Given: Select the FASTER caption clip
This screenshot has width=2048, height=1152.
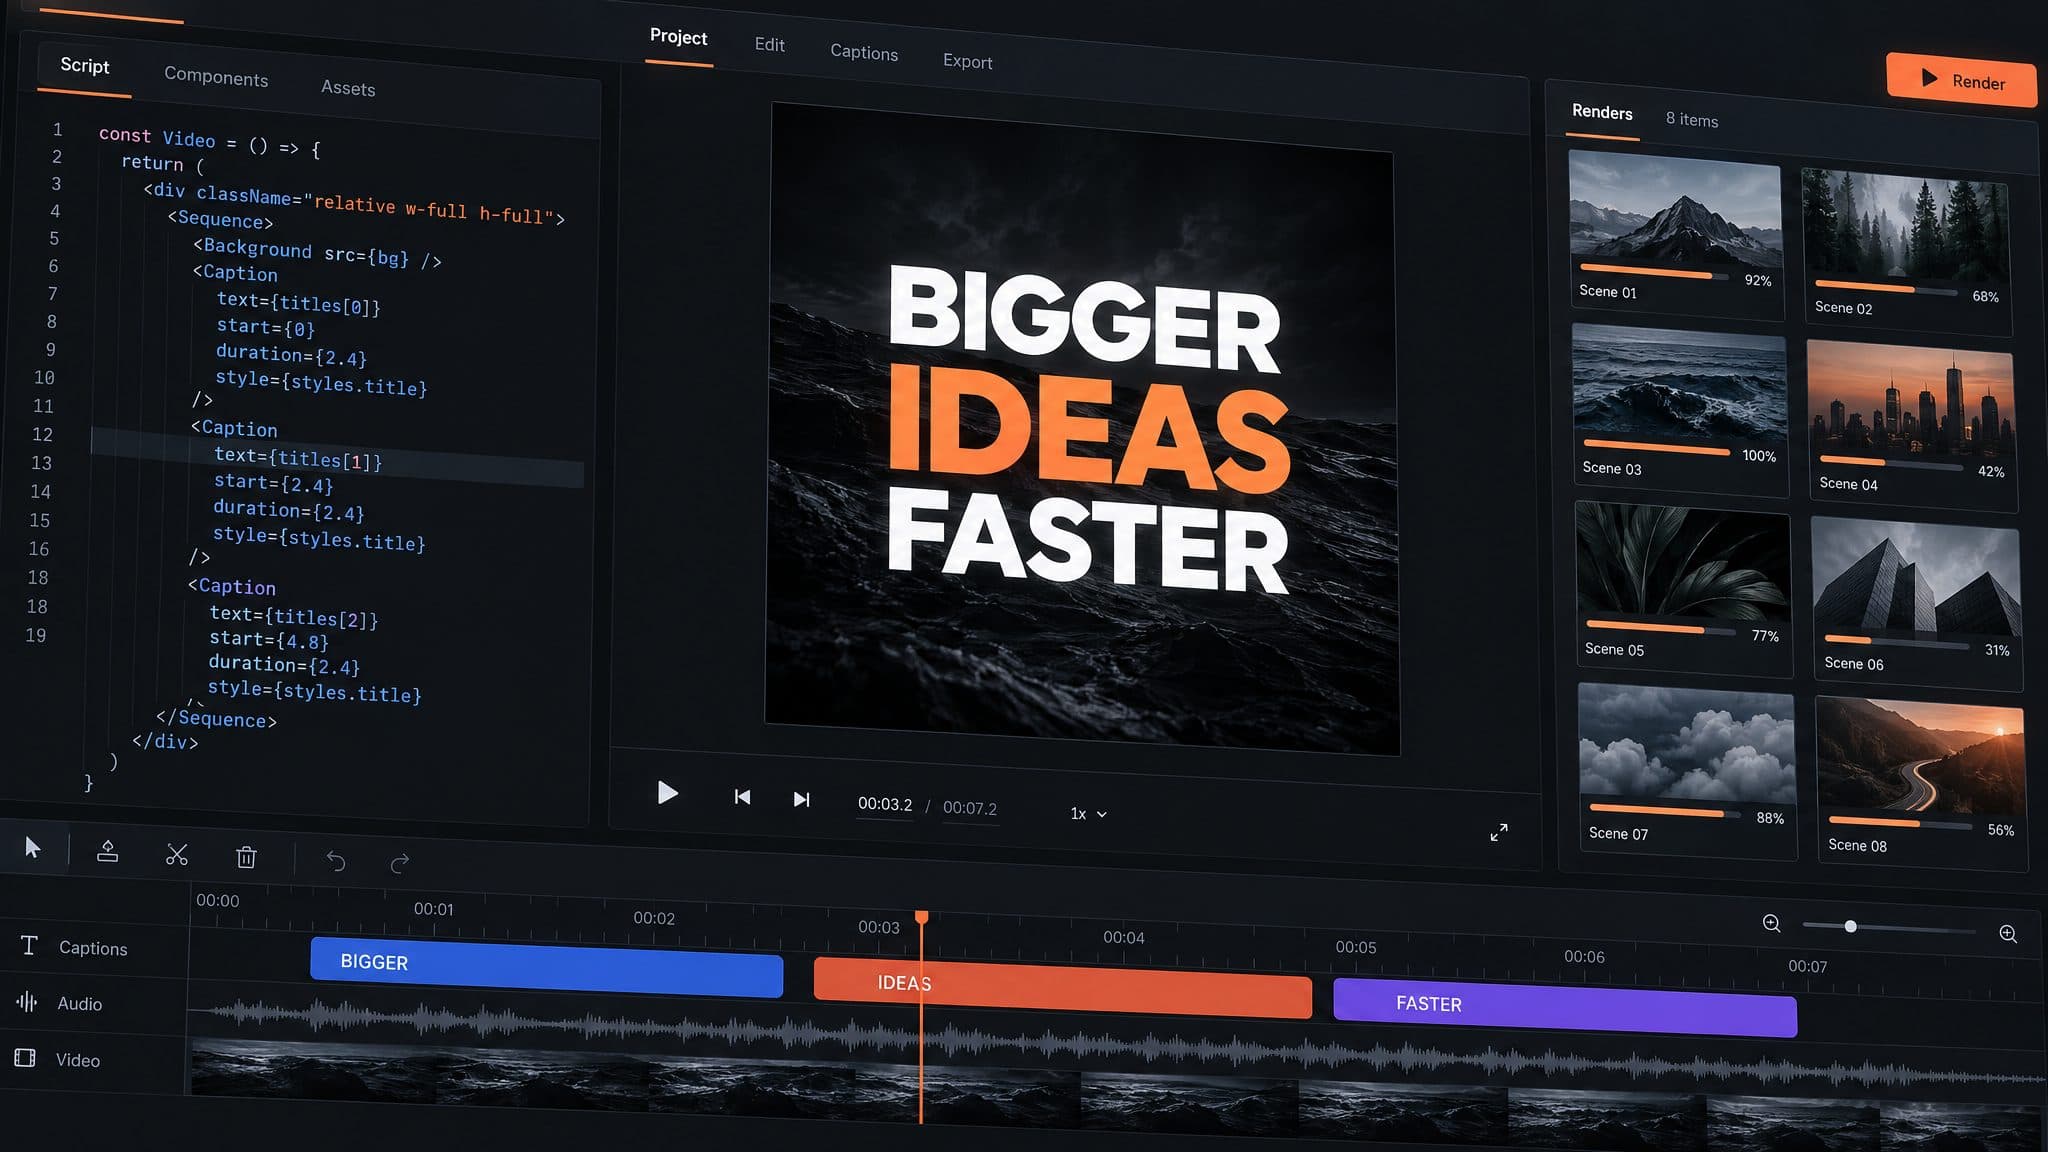Looking at the screenshot, I should click(1565, 1008).
